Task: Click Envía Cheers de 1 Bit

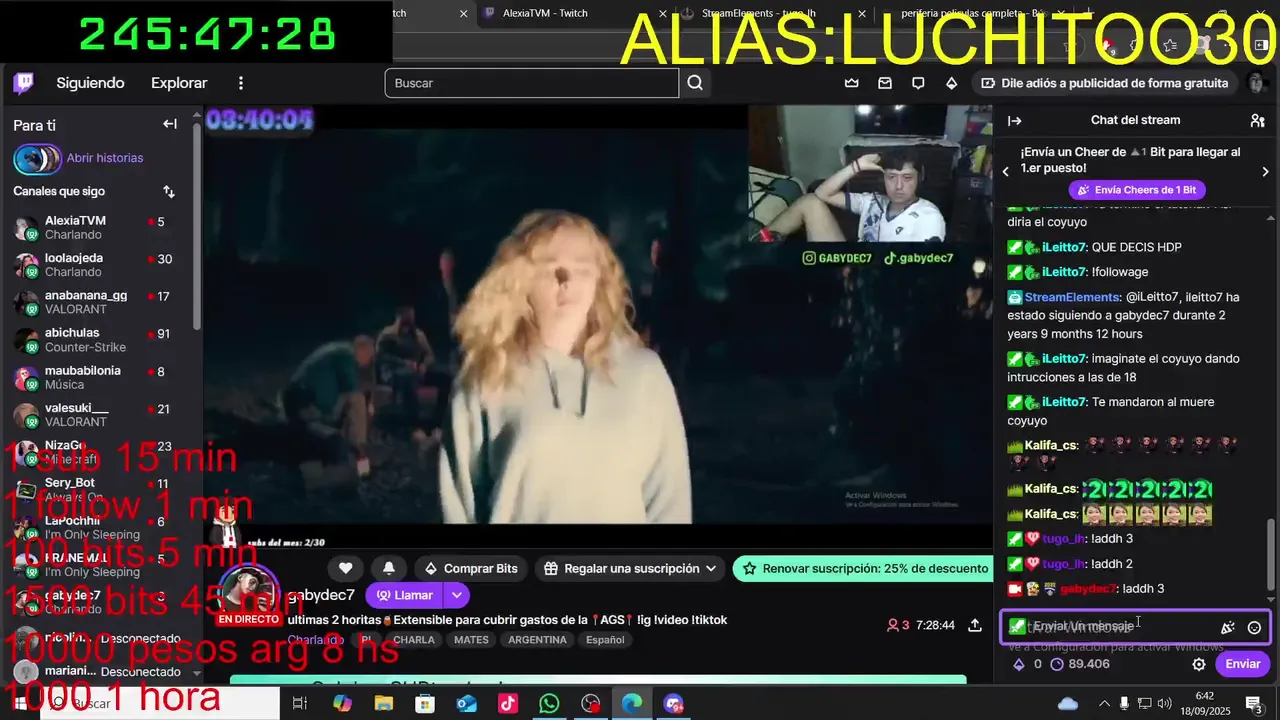Action: [x=1136, y=190]
